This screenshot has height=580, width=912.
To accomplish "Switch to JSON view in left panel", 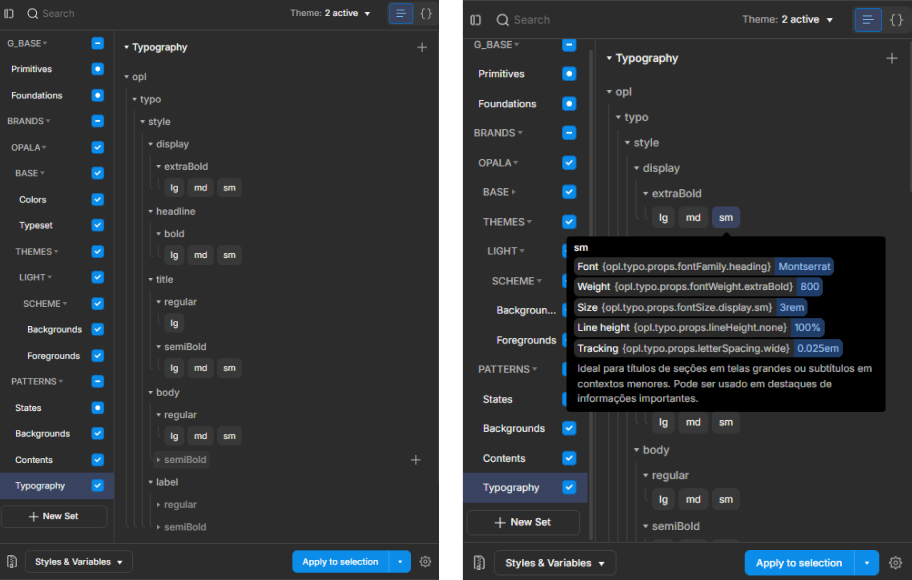I will tap(426, 14).
